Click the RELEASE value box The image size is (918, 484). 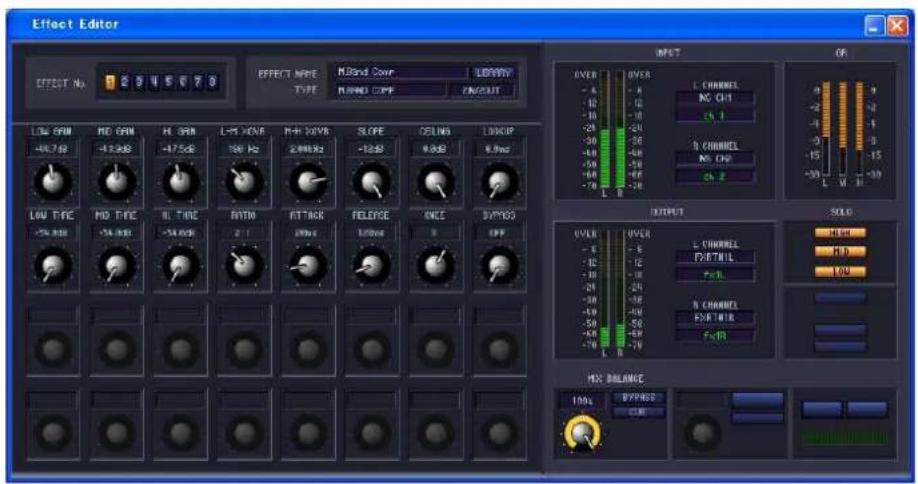(x=371, y=233)
